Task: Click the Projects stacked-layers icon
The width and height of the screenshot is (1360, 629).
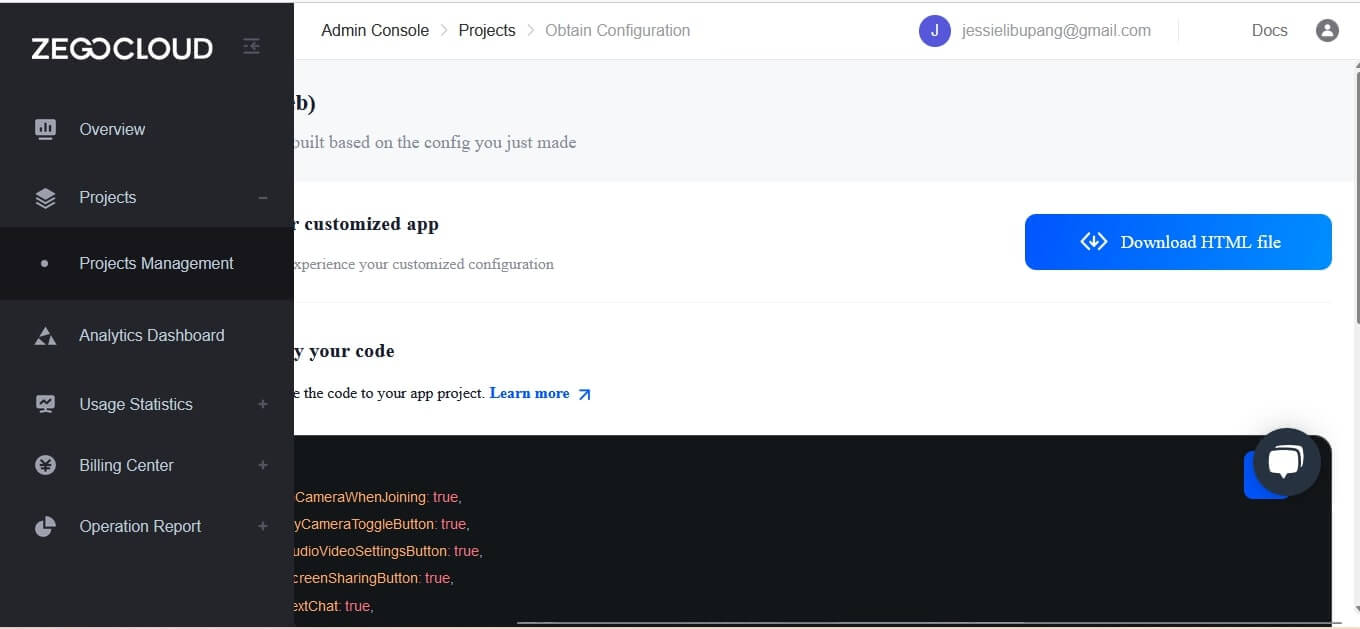Action: (45, 197)
